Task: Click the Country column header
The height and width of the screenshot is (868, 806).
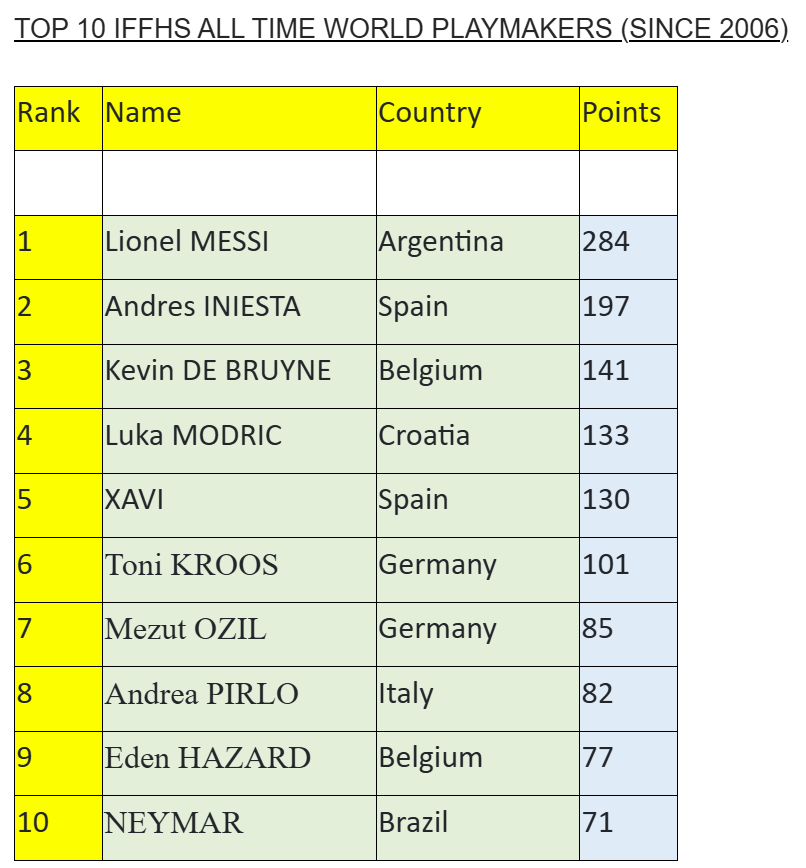Action: coord(478,118)
